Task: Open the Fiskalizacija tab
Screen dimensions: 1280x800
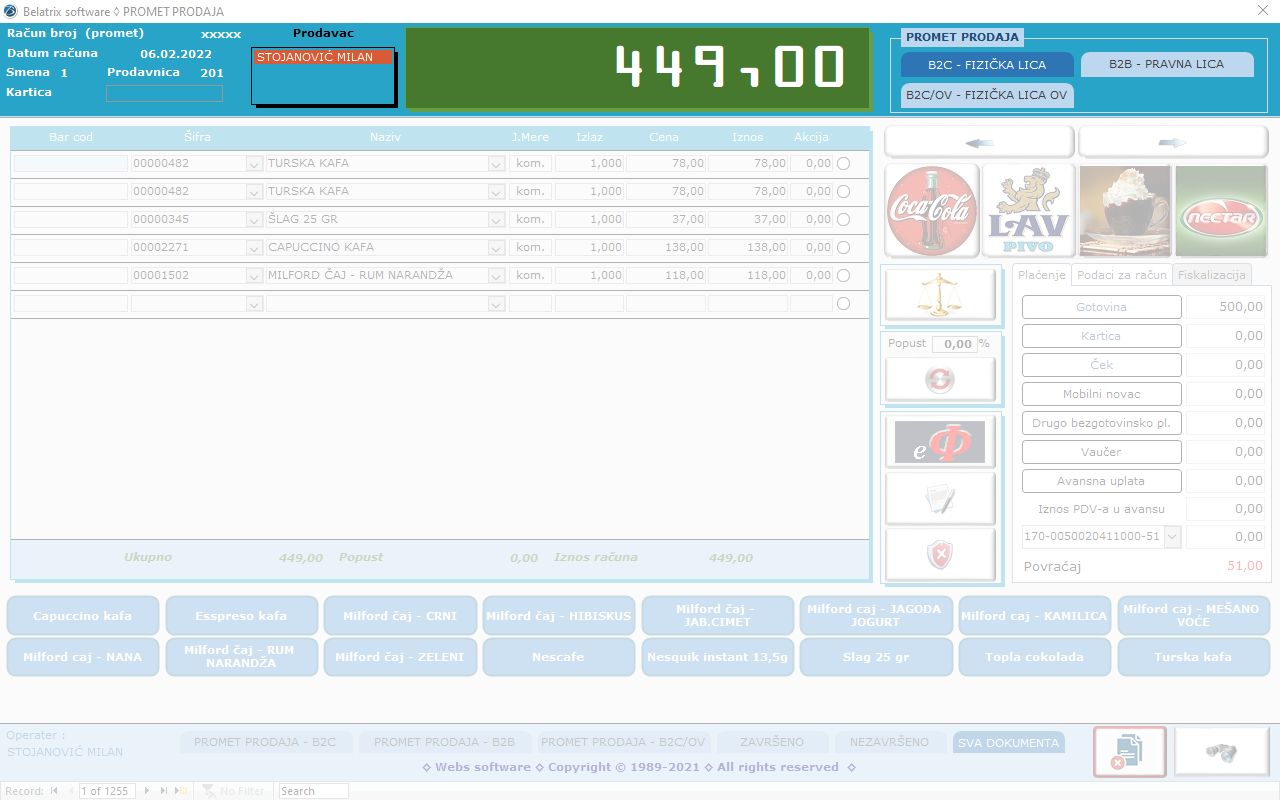Action: (1211, 275)
